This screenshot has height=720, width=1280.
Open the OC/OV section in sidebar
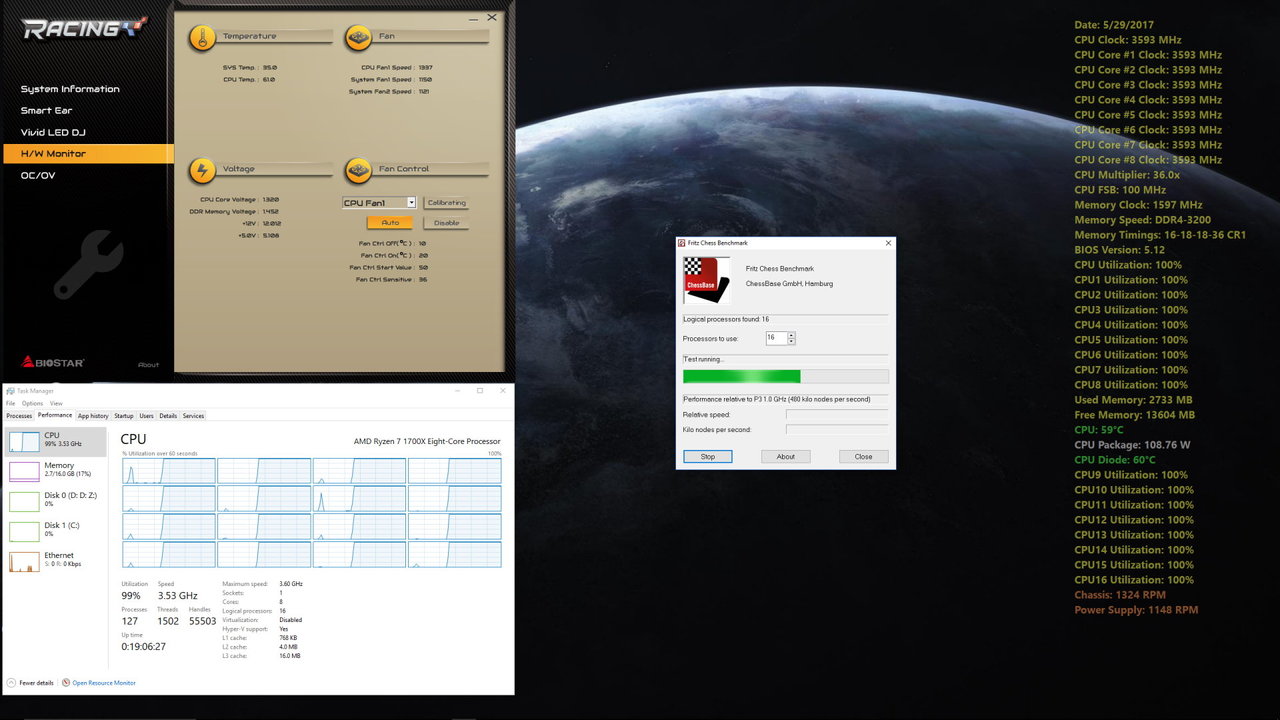click(38, 176)
